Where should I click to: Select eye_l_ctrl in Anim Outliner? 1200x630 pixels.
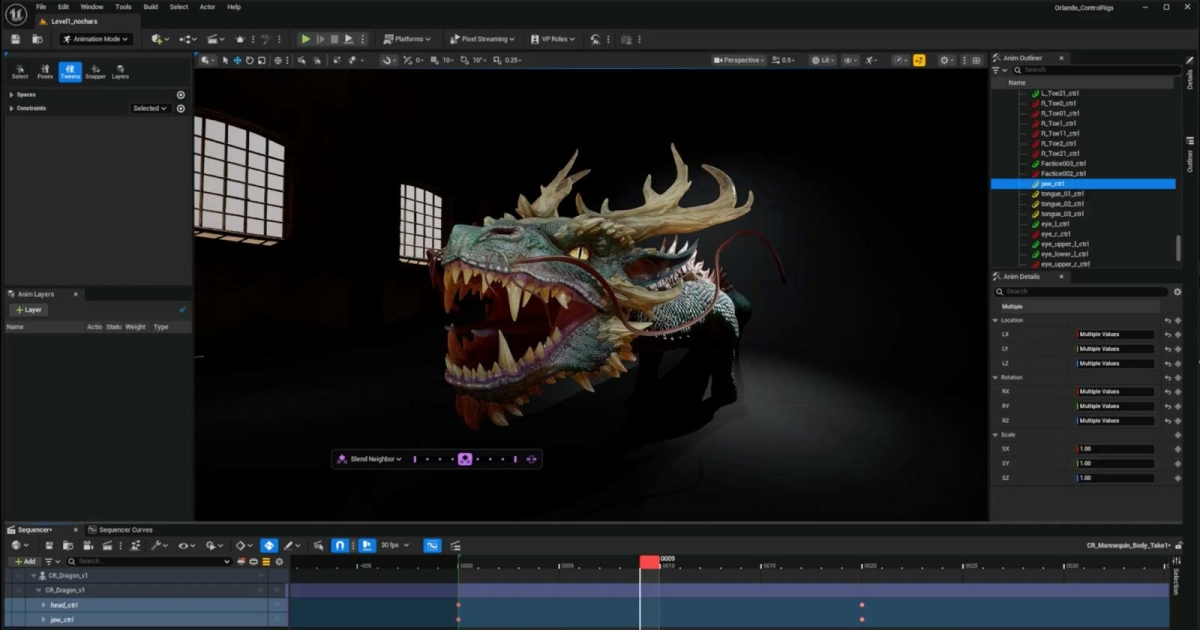click(1055, 224)
